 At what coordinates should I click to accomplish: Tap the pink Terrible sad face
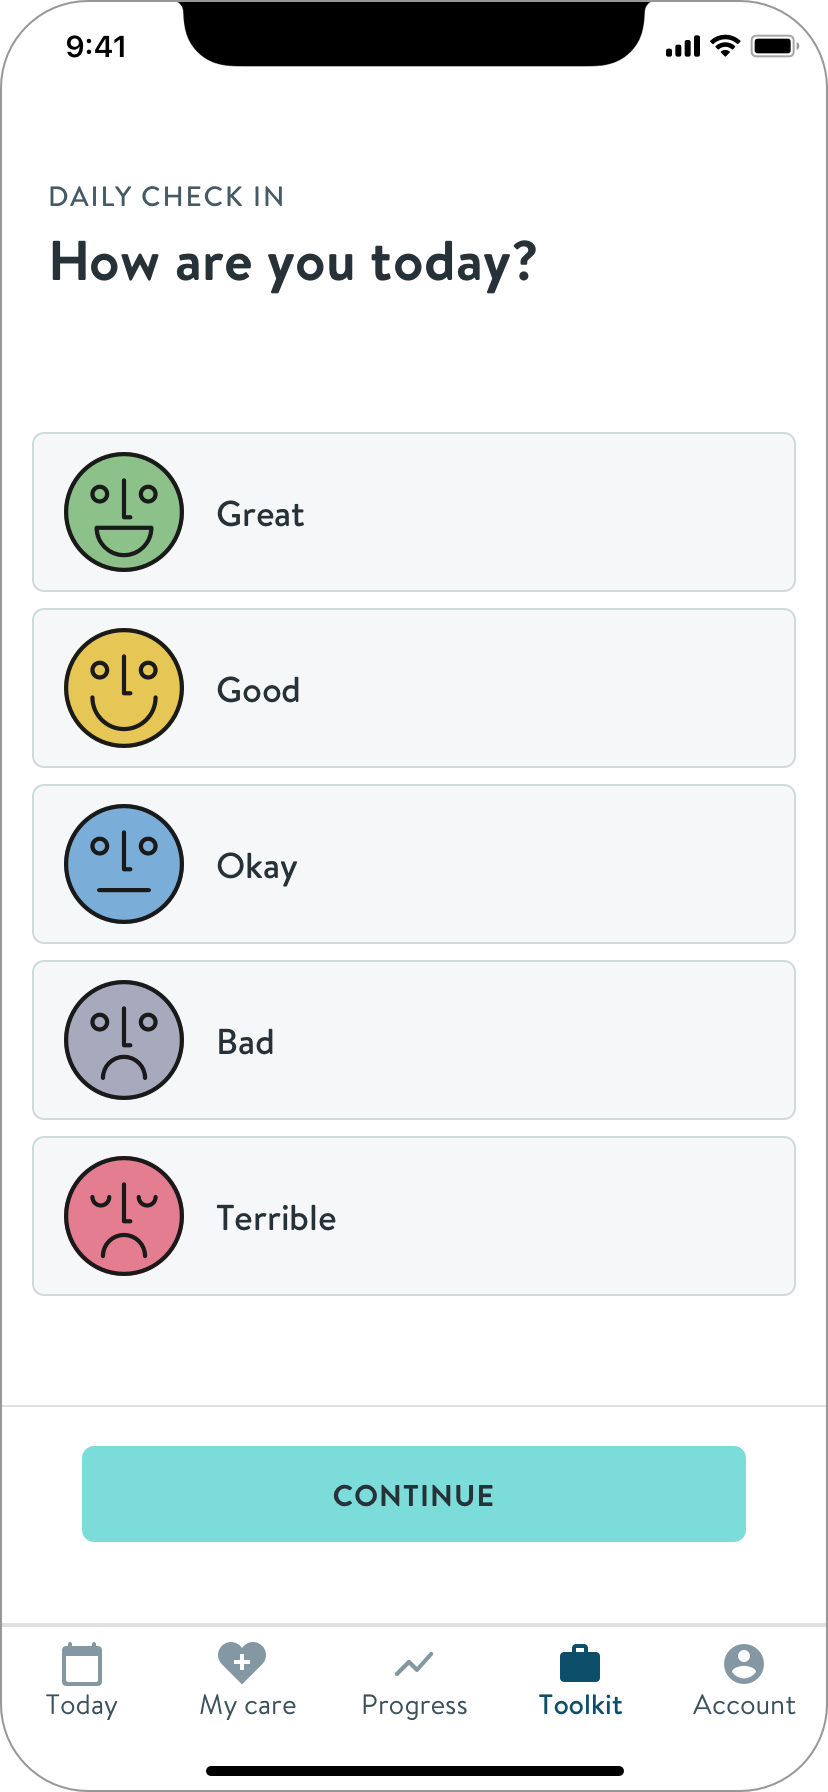pos(124,1216)
